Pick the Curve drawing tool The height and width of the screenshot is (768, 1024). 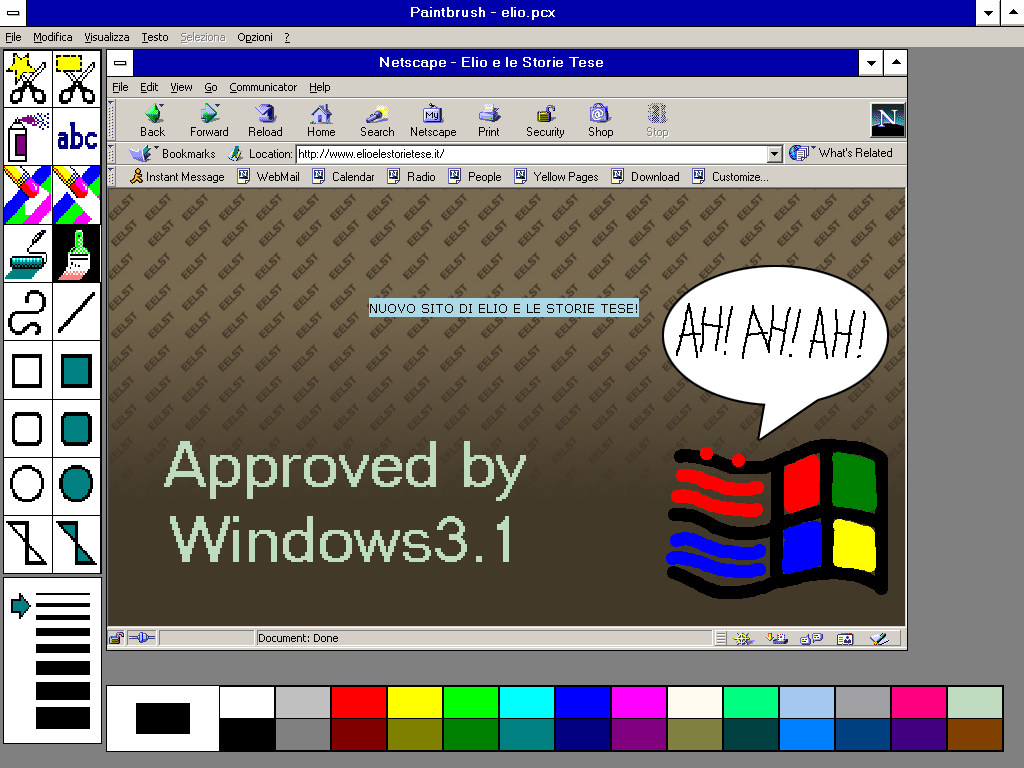point(28,312)
